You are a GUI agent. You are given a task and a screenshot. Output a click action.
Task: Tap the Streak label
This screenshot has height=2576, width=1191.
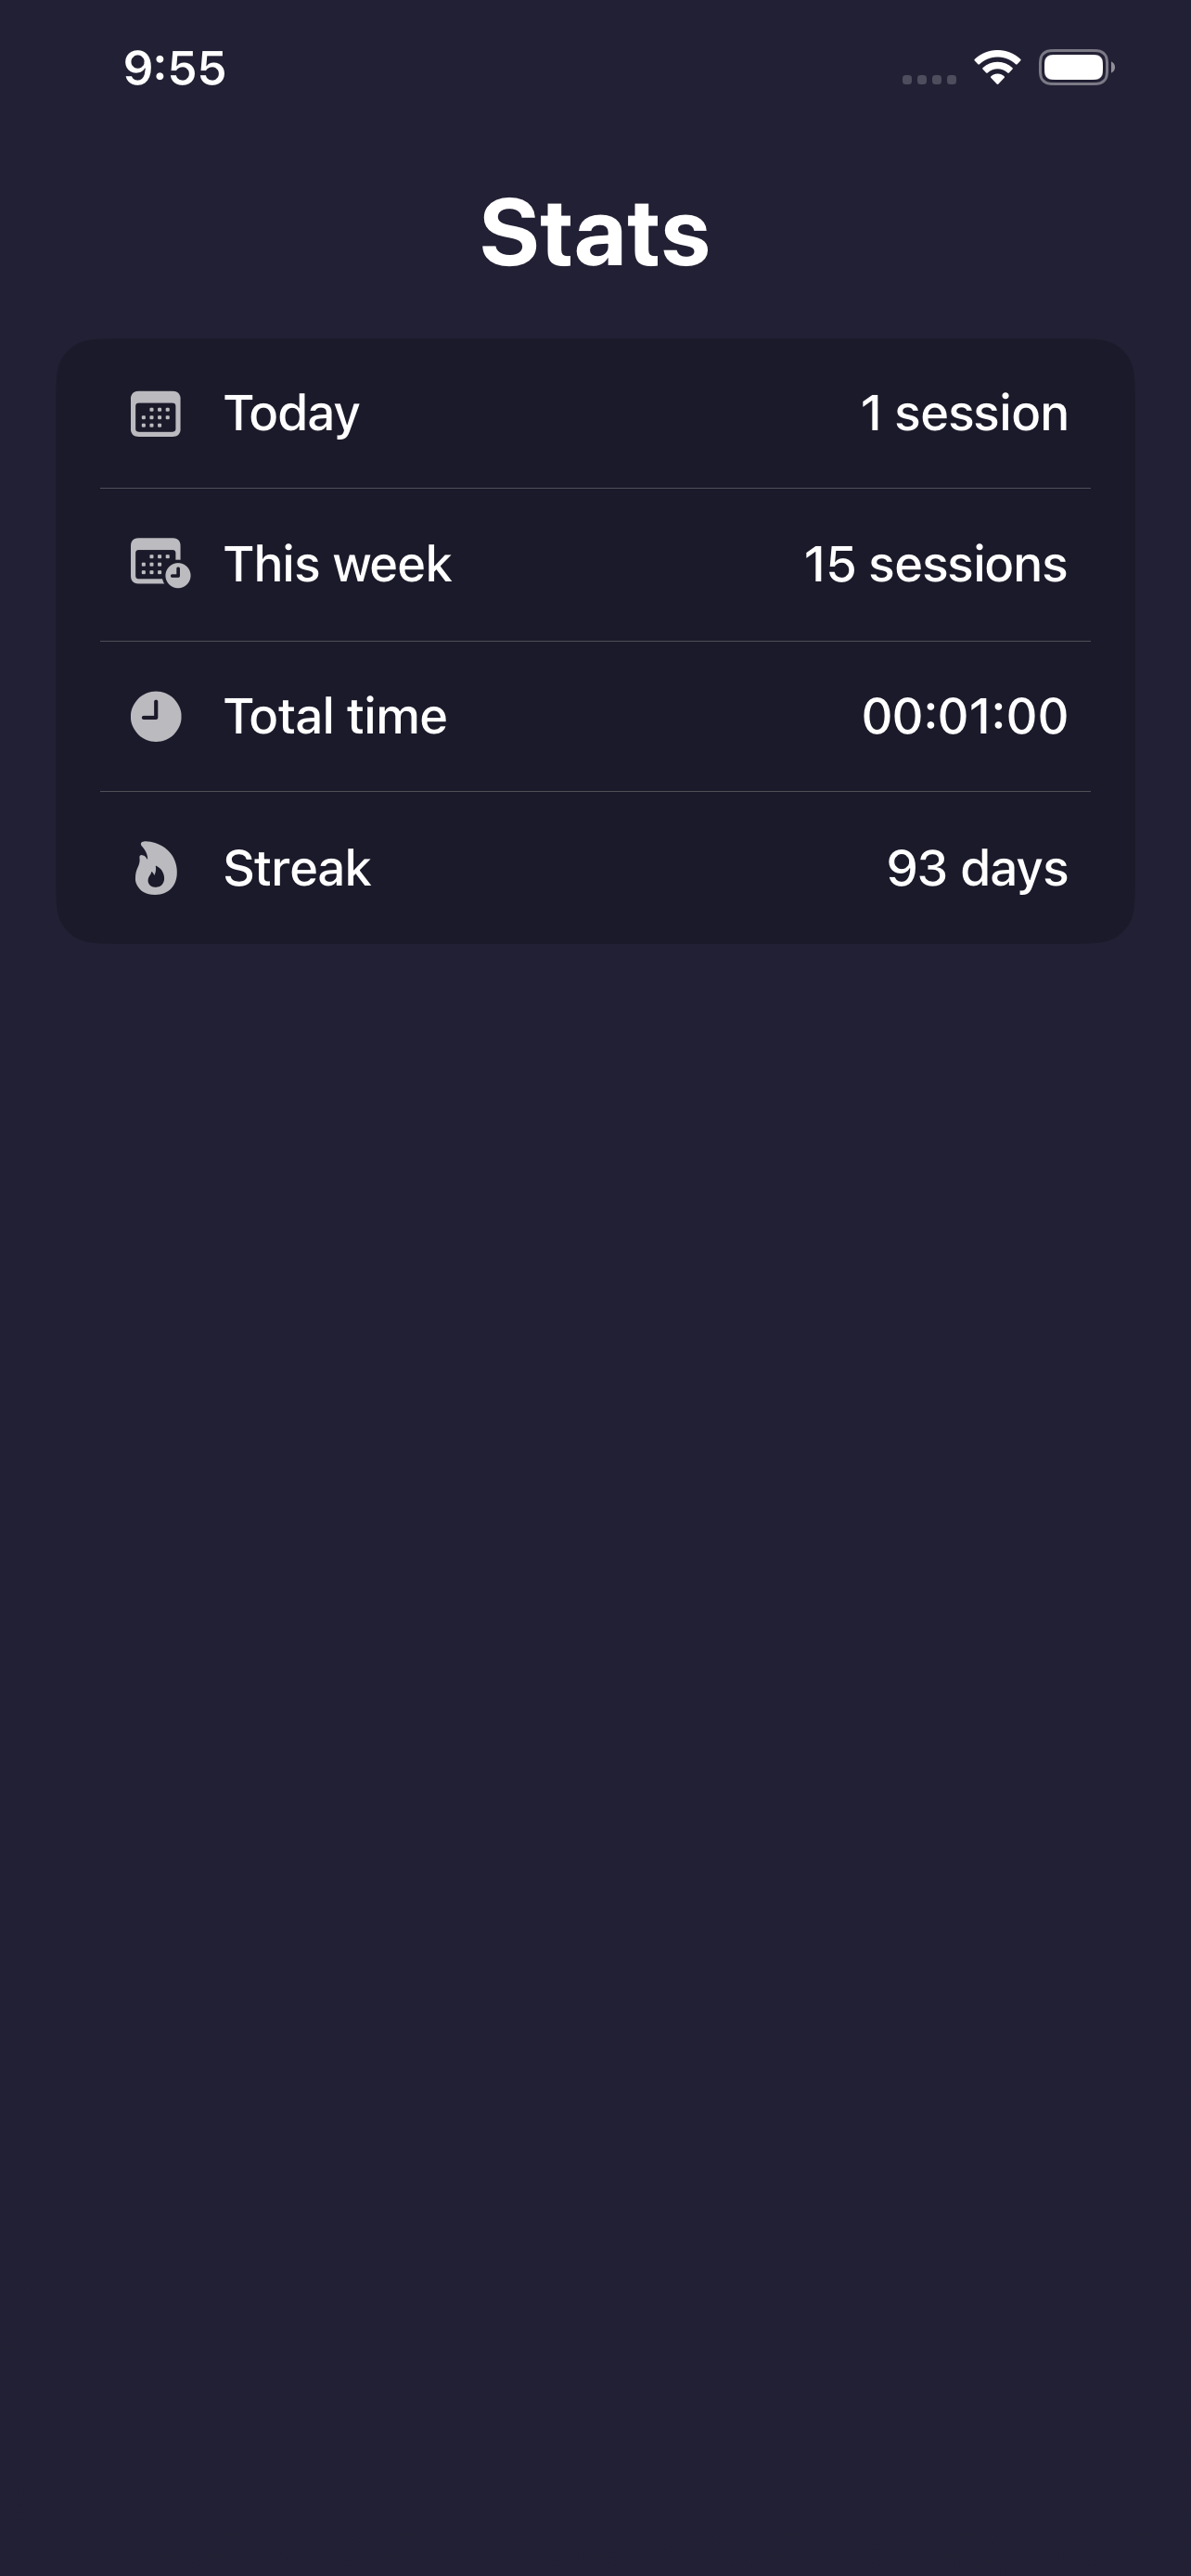297,868
